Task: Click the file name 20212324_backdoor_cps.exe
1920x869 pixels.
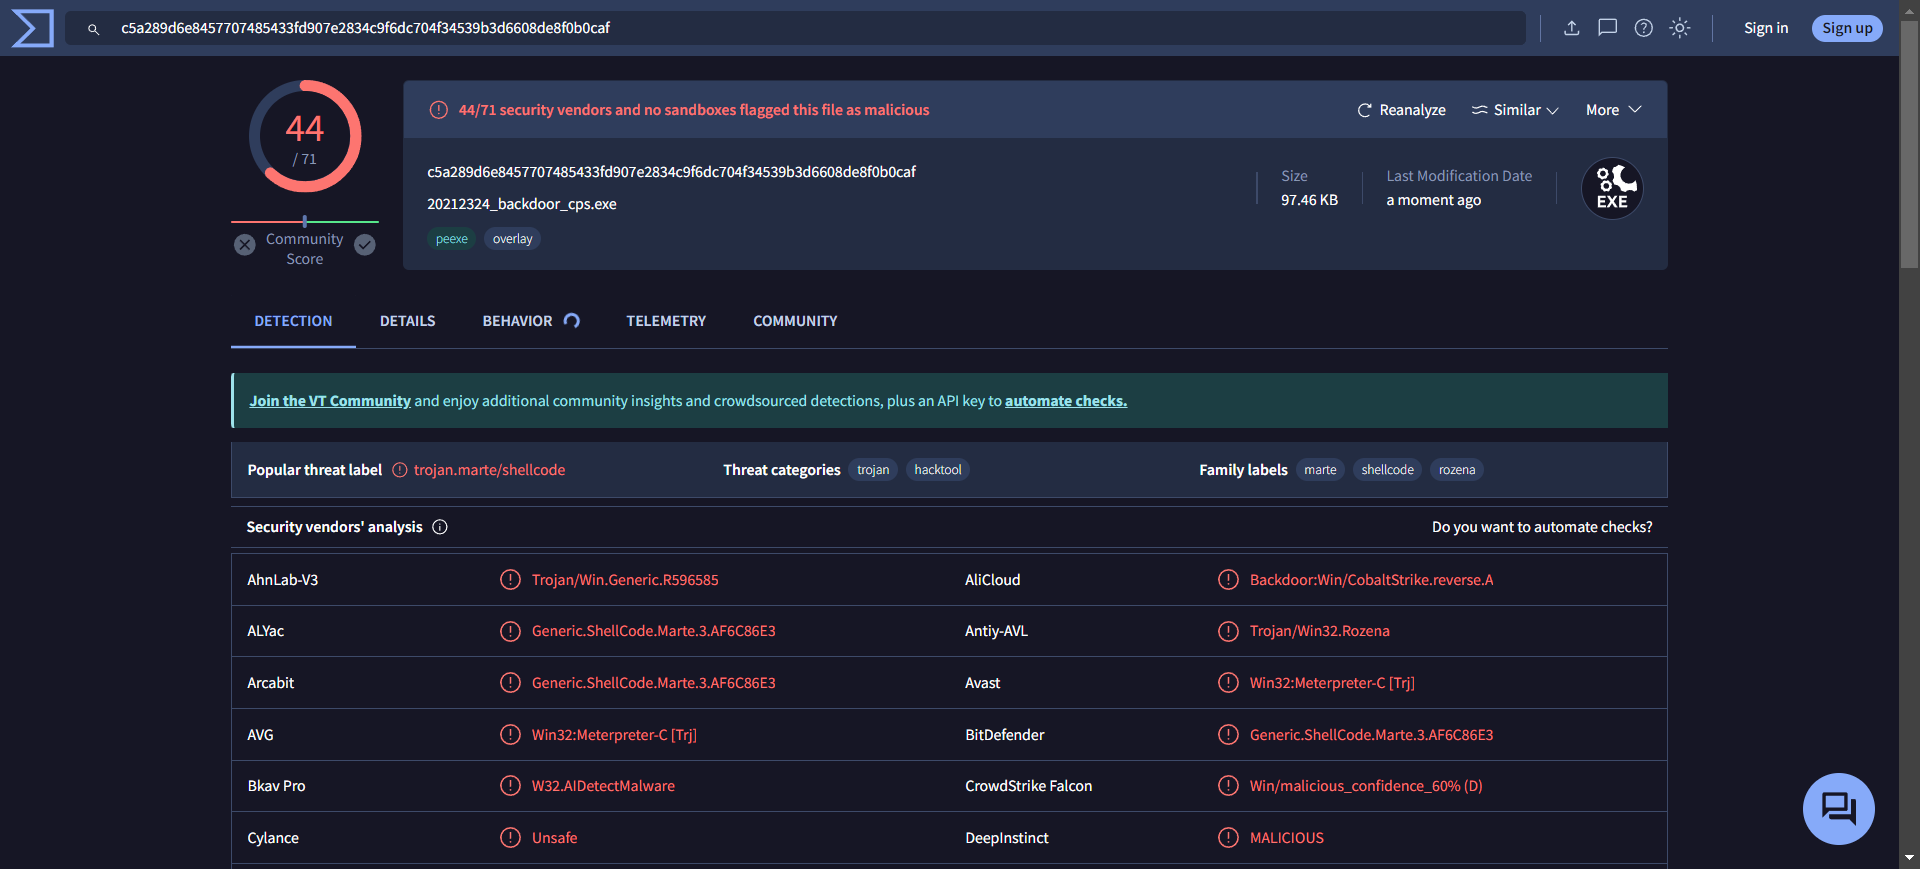Action: click(x=522, y=204)
